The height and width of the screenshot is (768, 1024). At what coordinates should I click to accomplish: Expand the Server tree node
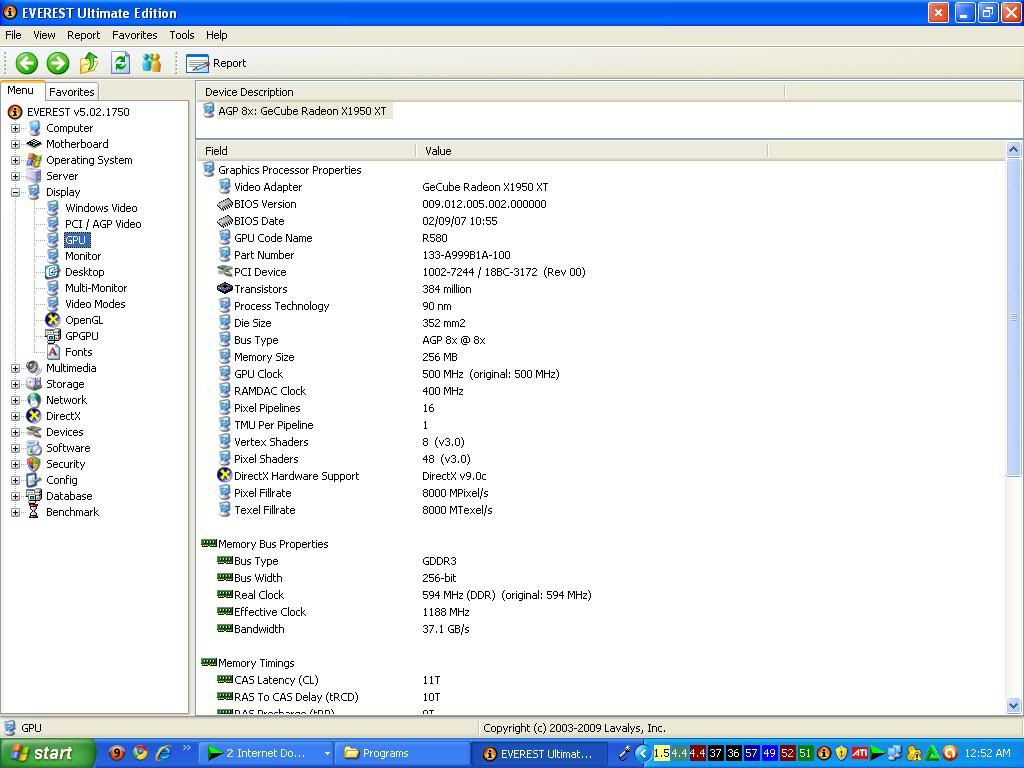point(15,176)
